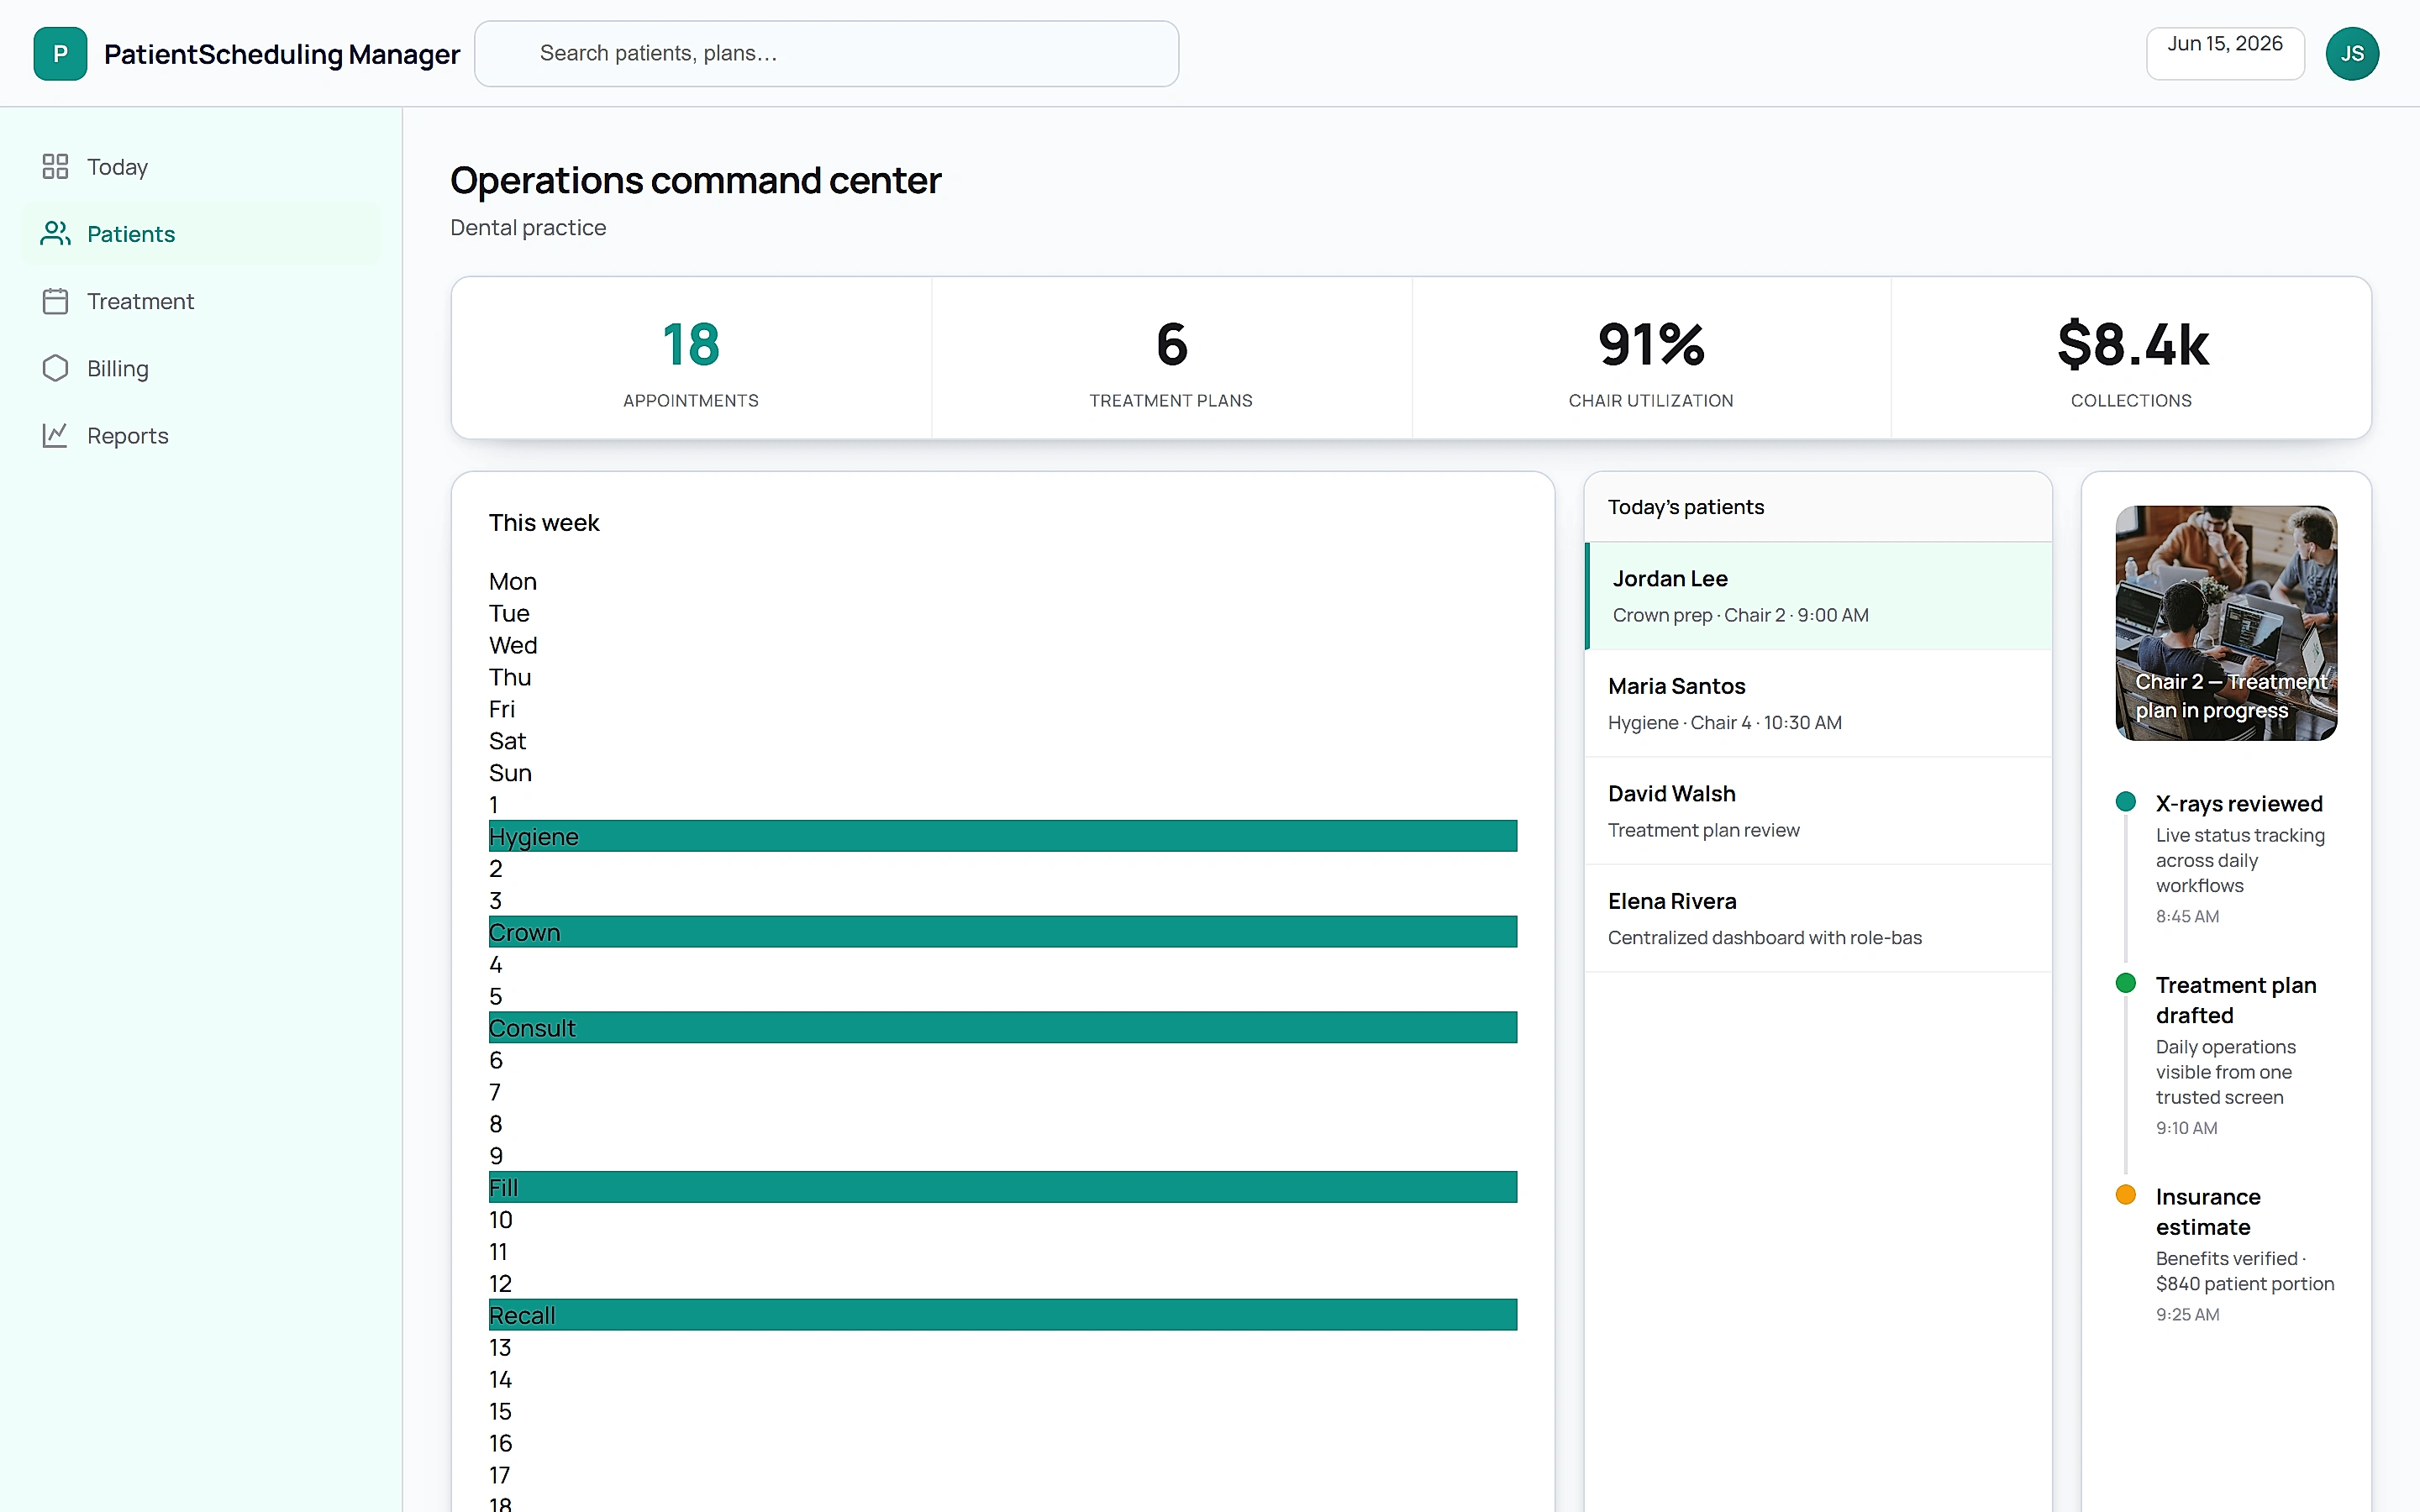
Task: Click the X-rays reviewed teal status dot
Action: point(2126,802)
